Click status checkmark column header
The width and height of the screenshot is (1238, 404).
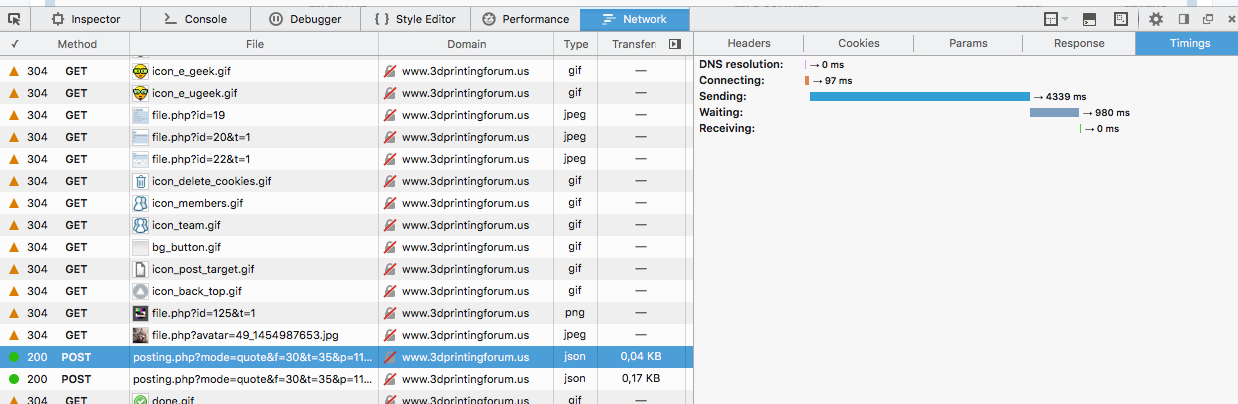point(15,44)
